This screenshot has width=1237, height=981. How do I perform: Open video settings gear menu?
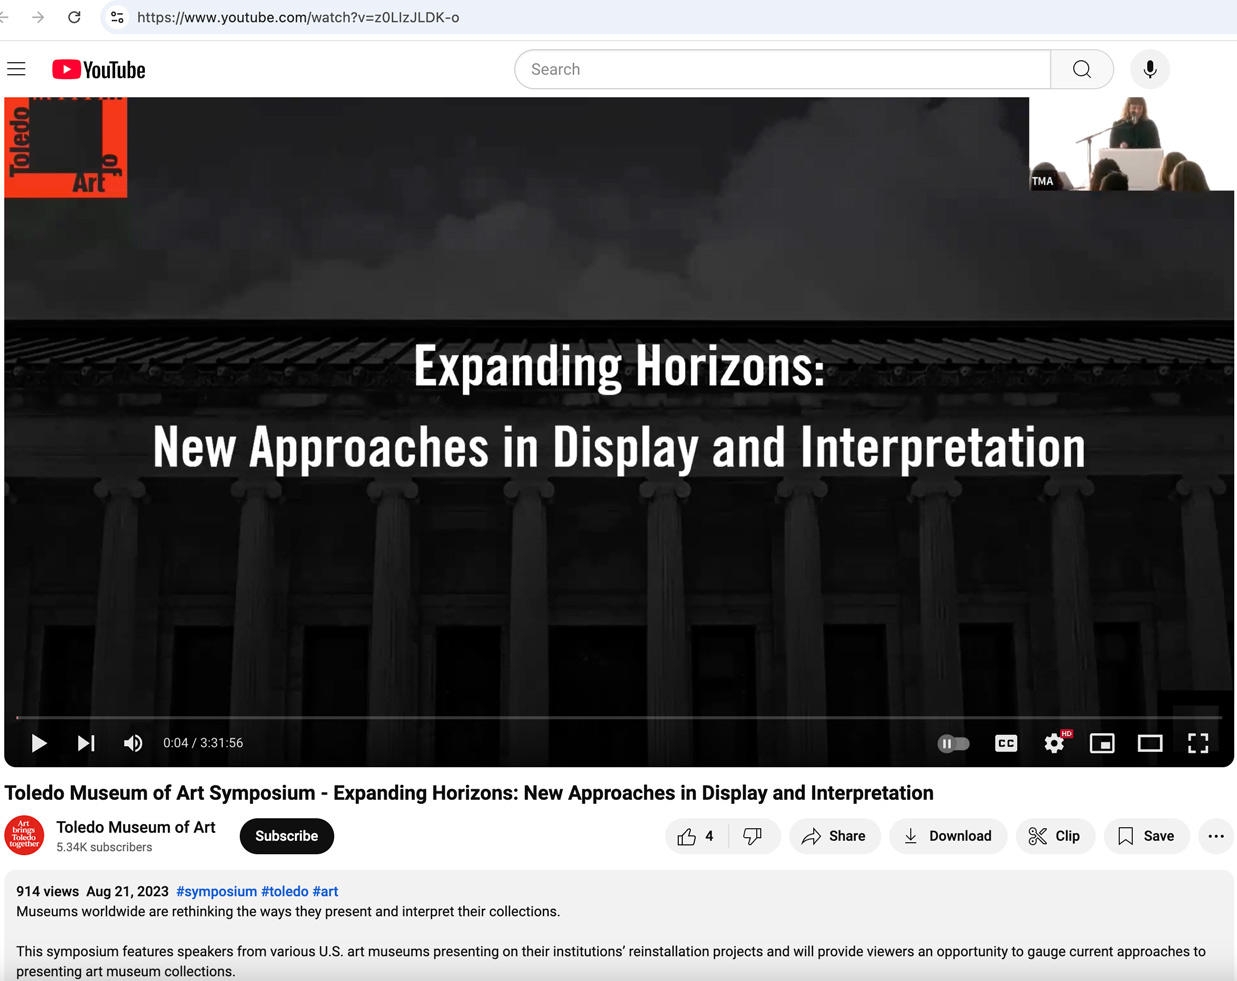(x=1054, y=743)
